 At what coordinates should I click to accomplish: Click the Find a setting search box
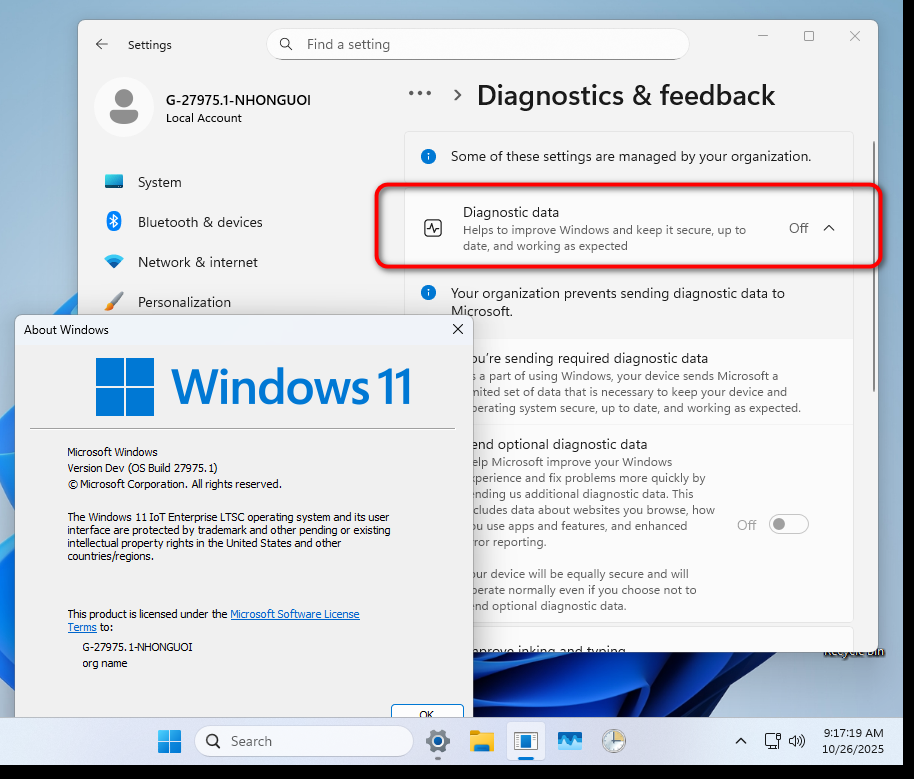(478, 44)
